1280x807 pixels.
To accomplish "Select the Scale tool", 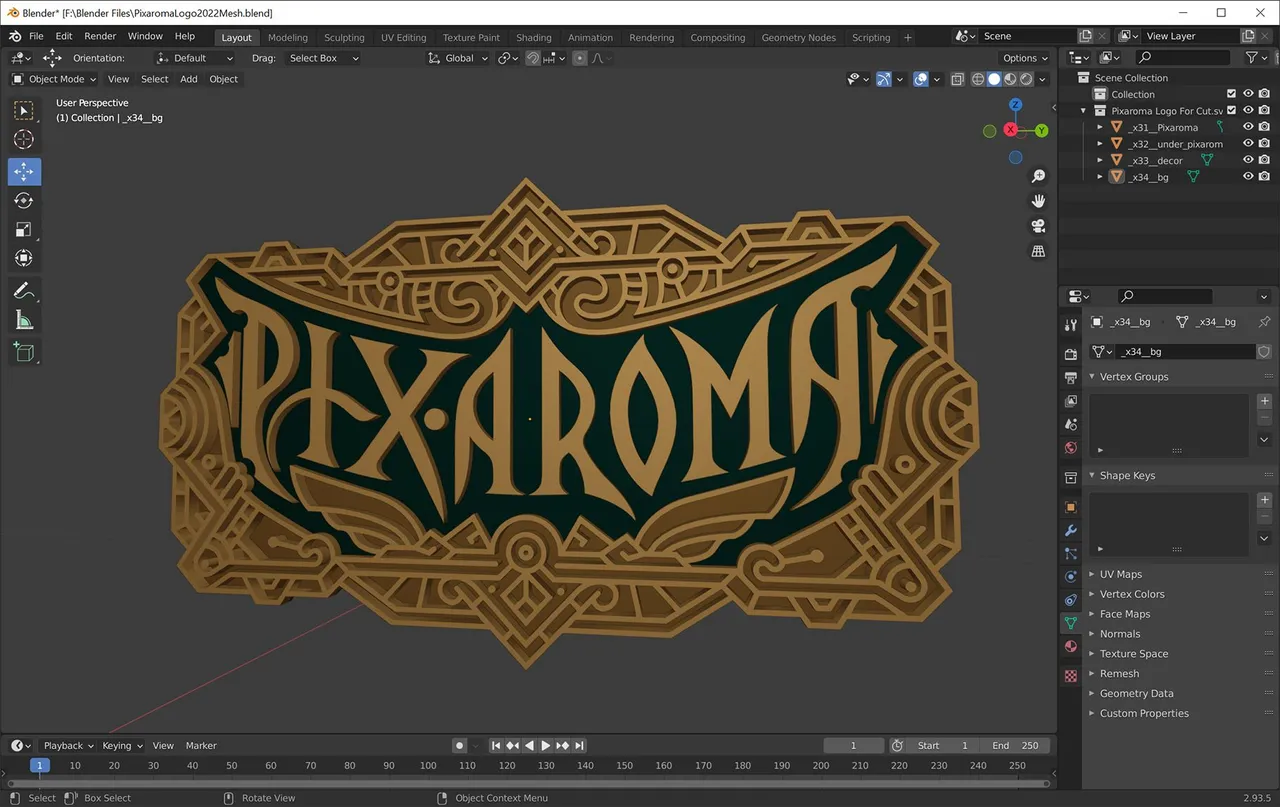I will 24,230.
